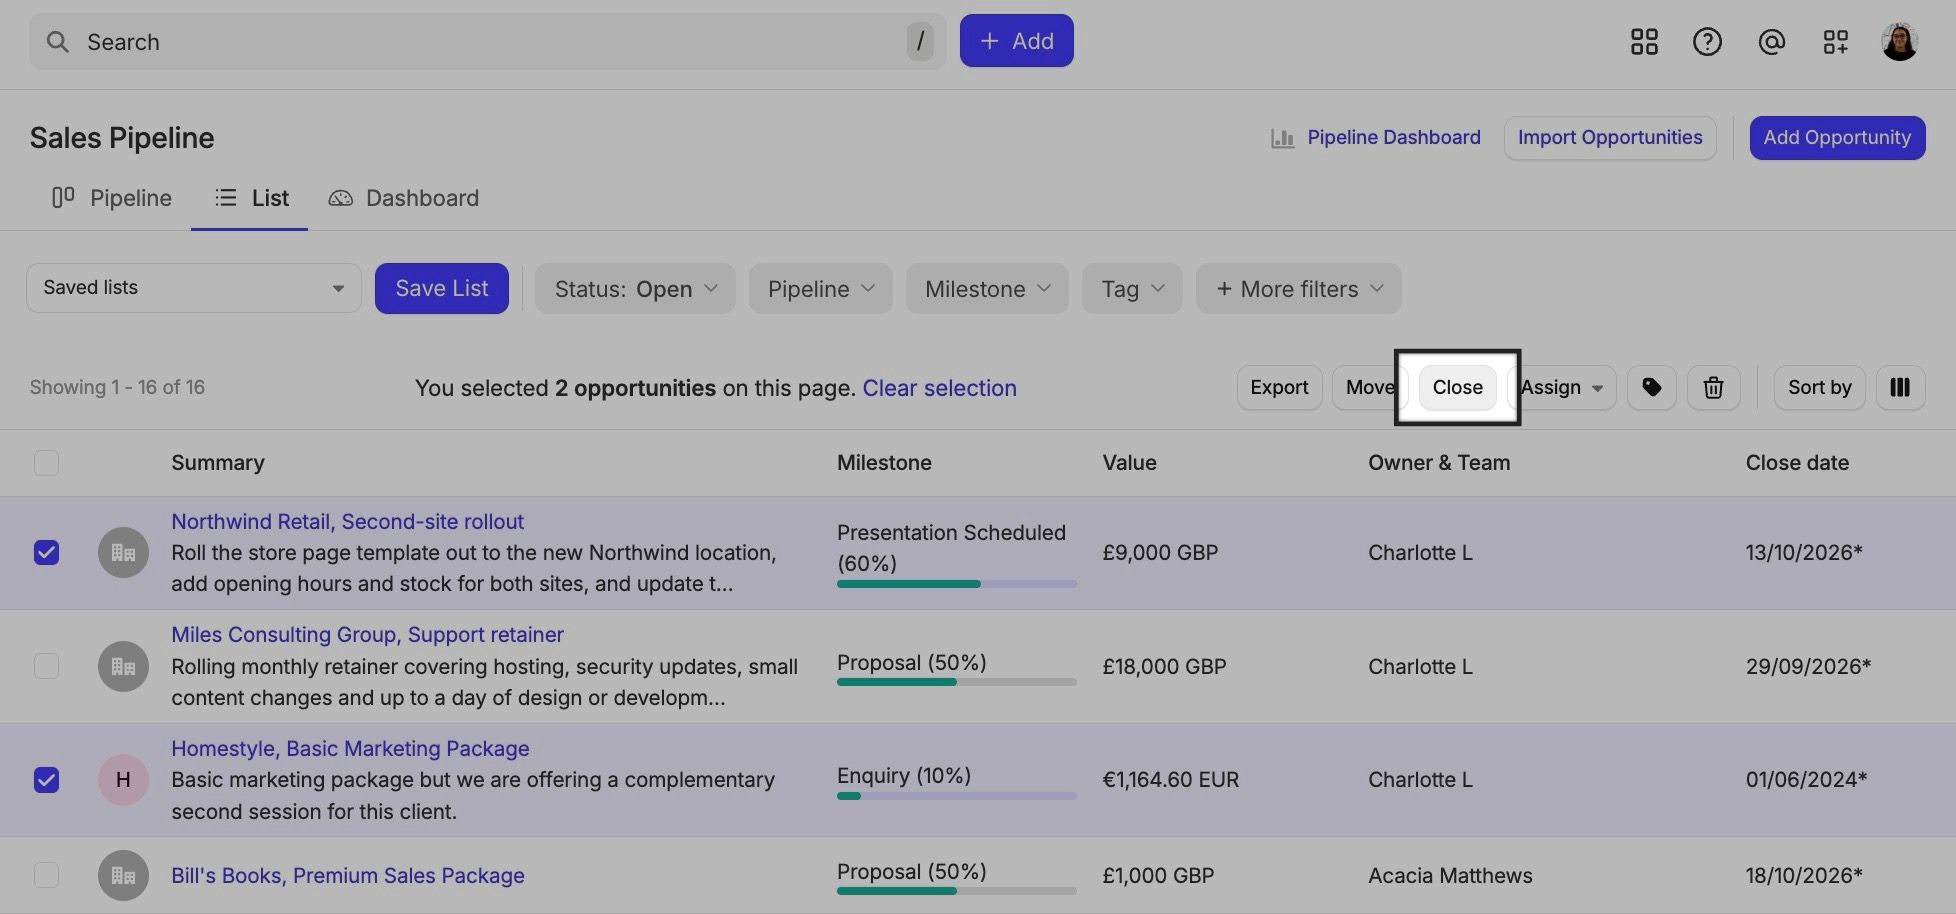Screen dimensions: 1956x914
Task: Select all rows with header checkbox
Action: [x=46, y=463]
